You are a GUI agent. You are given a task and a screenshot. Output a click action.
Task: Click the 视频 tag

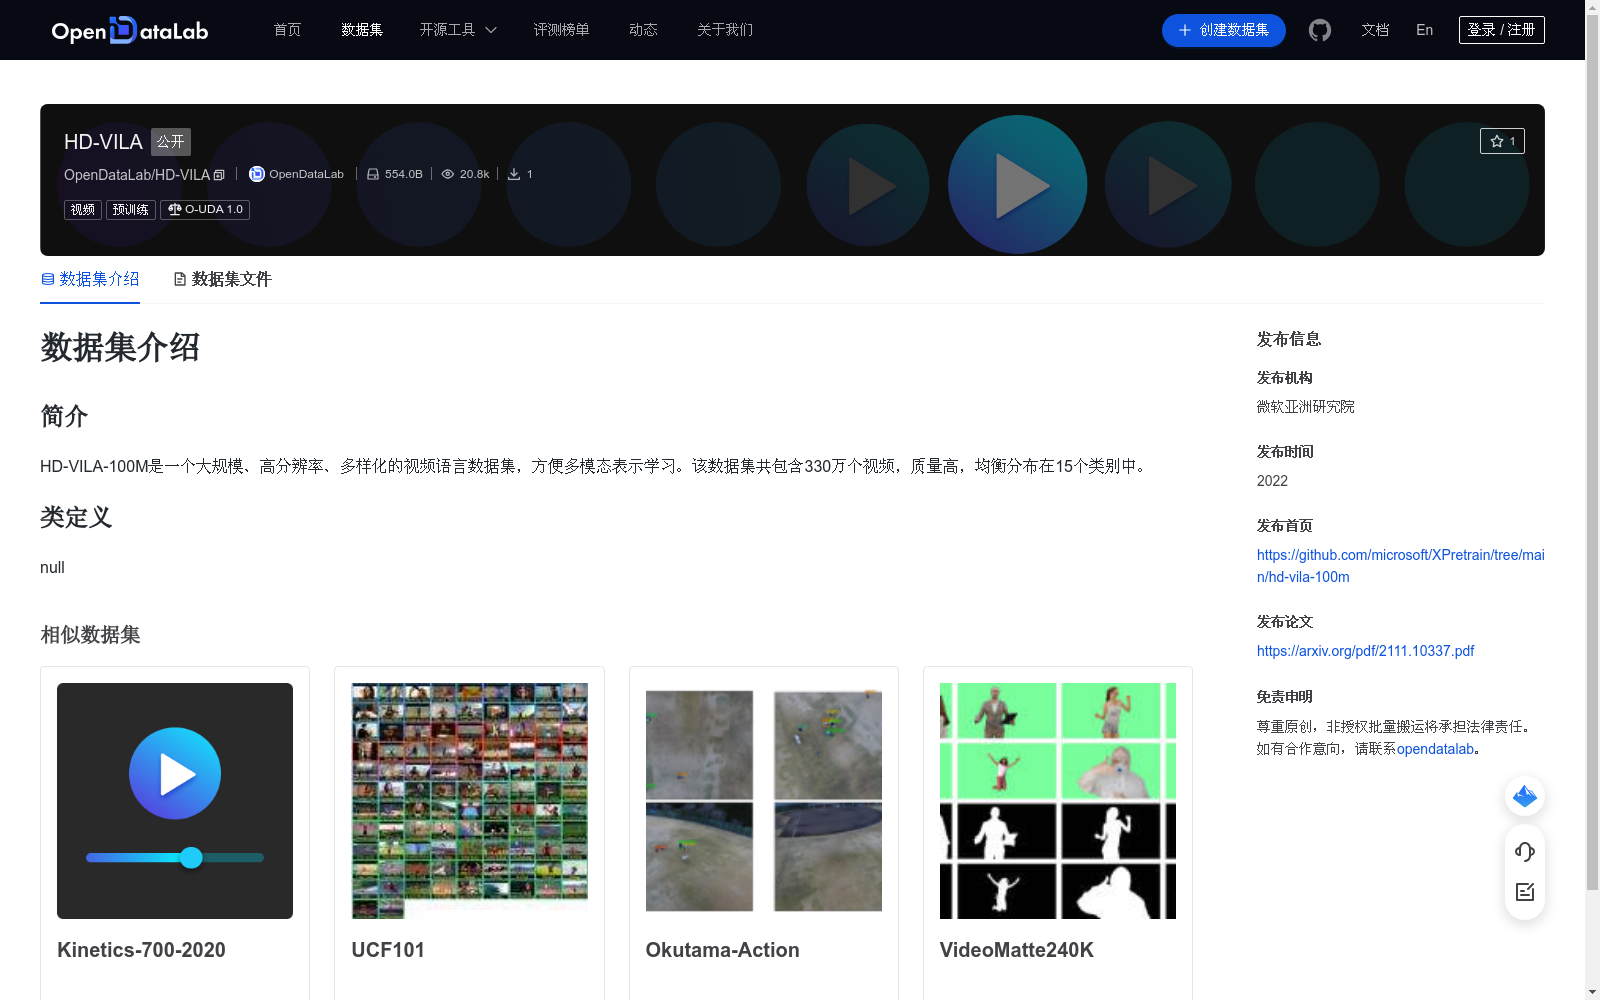(83, 209)
